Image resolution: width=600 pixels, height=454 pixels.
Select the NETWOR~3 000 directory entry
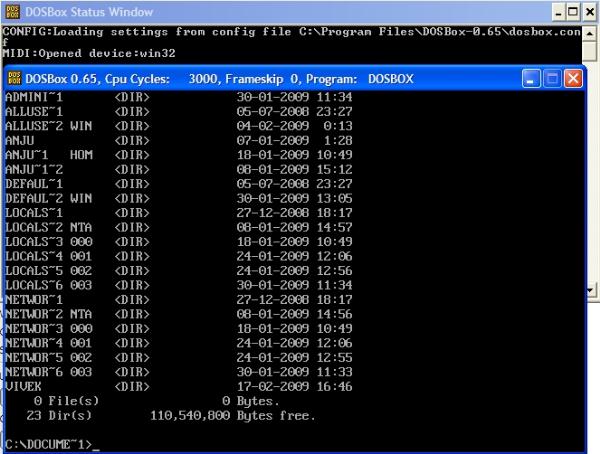point(179,328)
